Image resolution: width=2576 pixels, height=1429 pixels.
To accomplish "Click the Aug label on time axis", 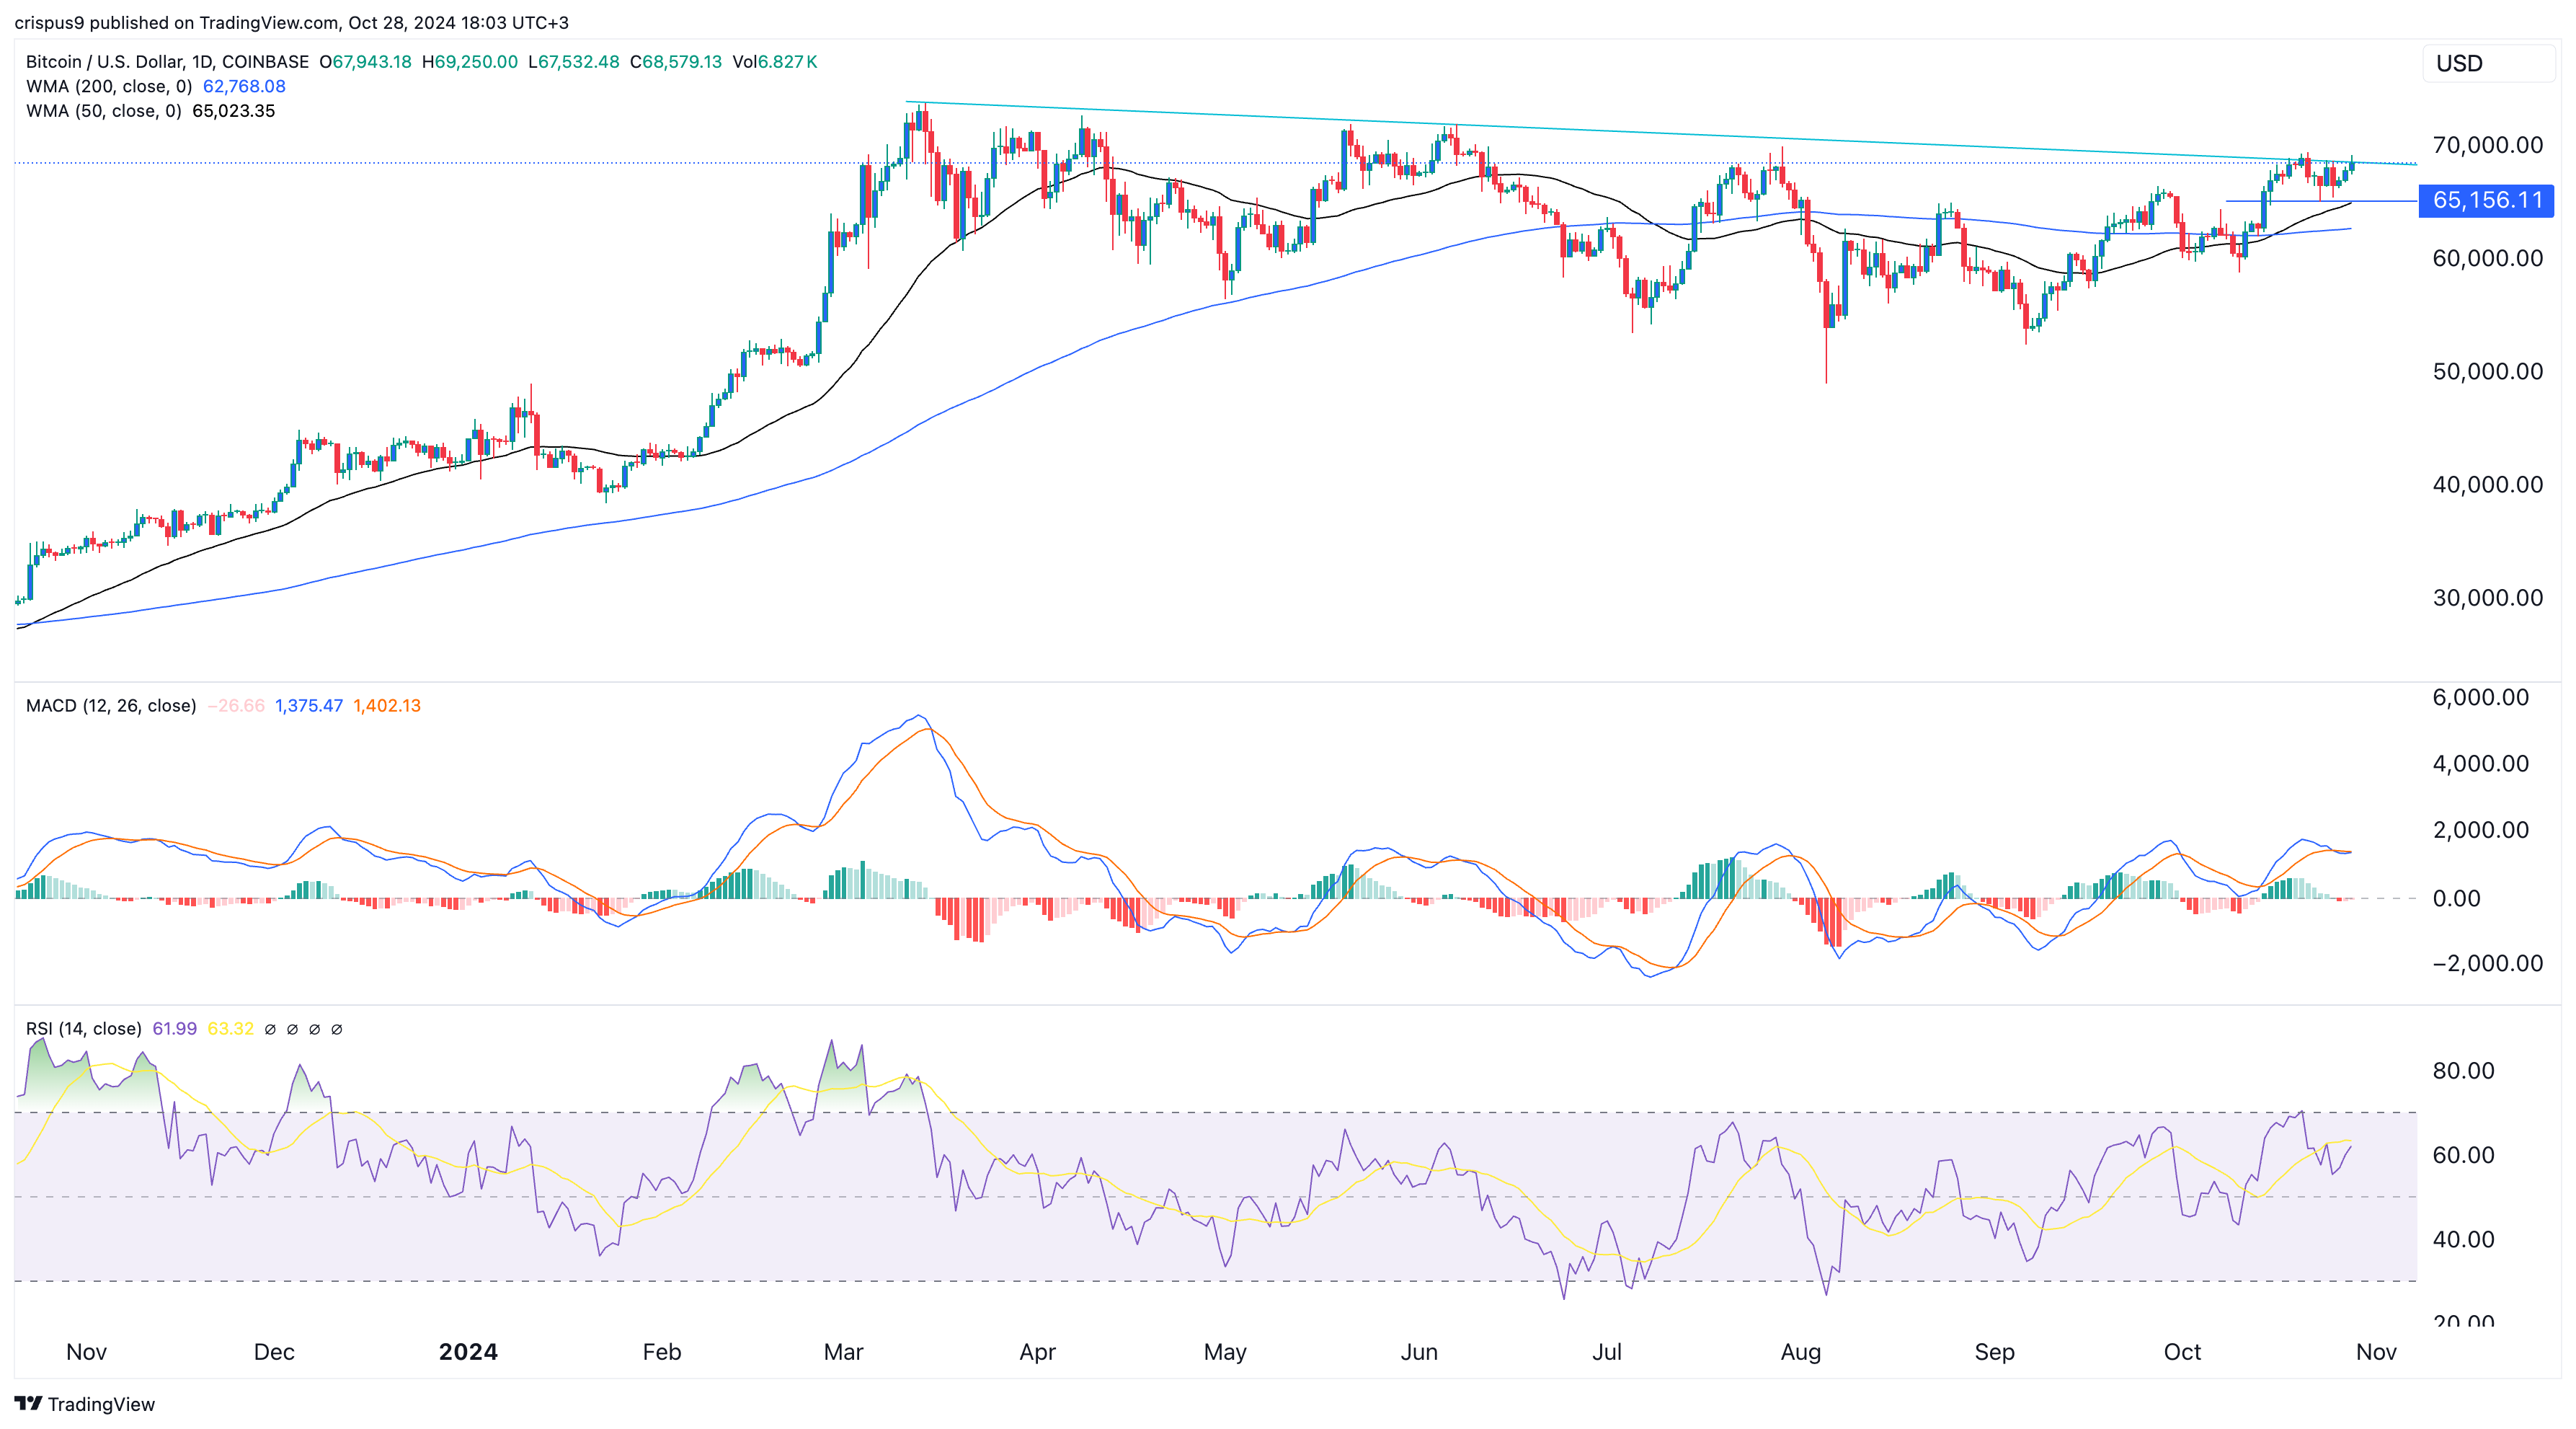I will [1801, 1352].
